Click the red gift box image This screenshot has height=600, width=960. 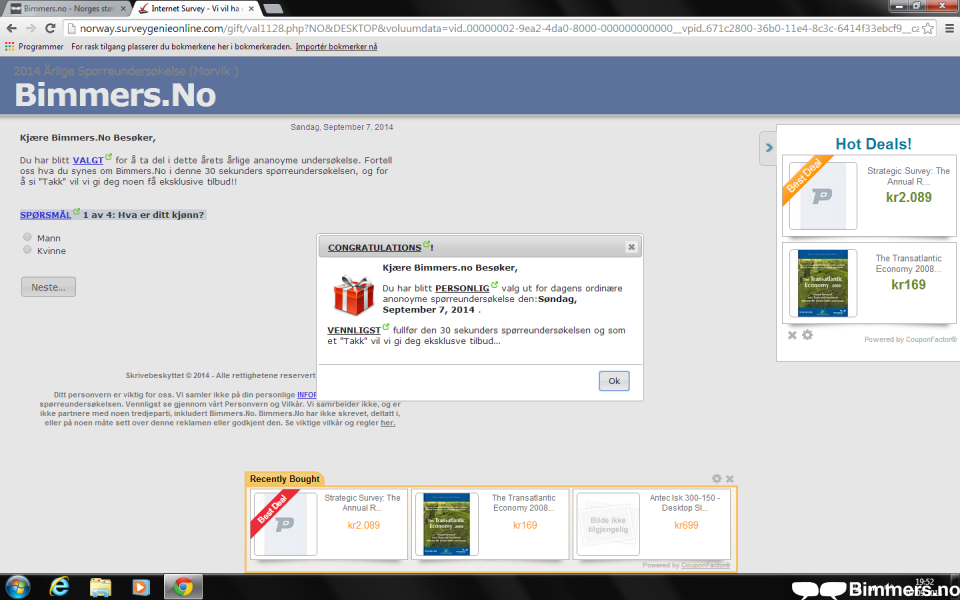(353, 296)
